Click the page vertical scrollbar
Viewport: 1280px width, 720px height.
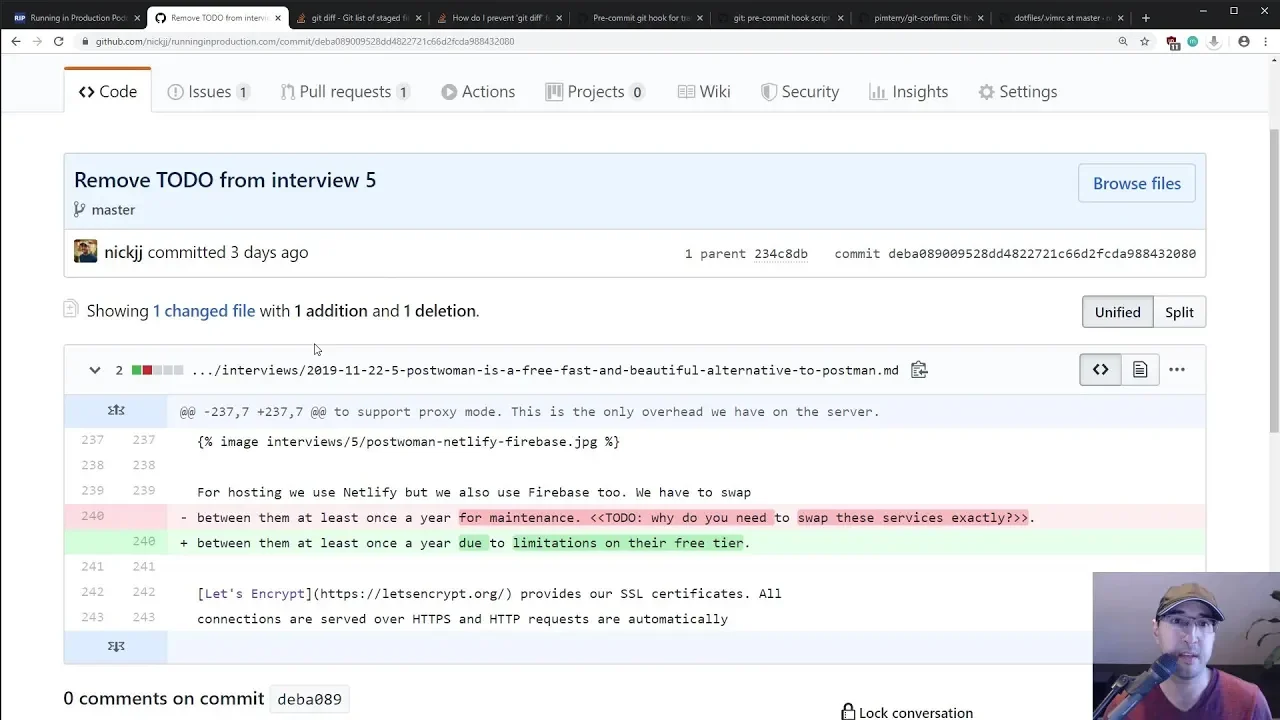[1274, 280]
